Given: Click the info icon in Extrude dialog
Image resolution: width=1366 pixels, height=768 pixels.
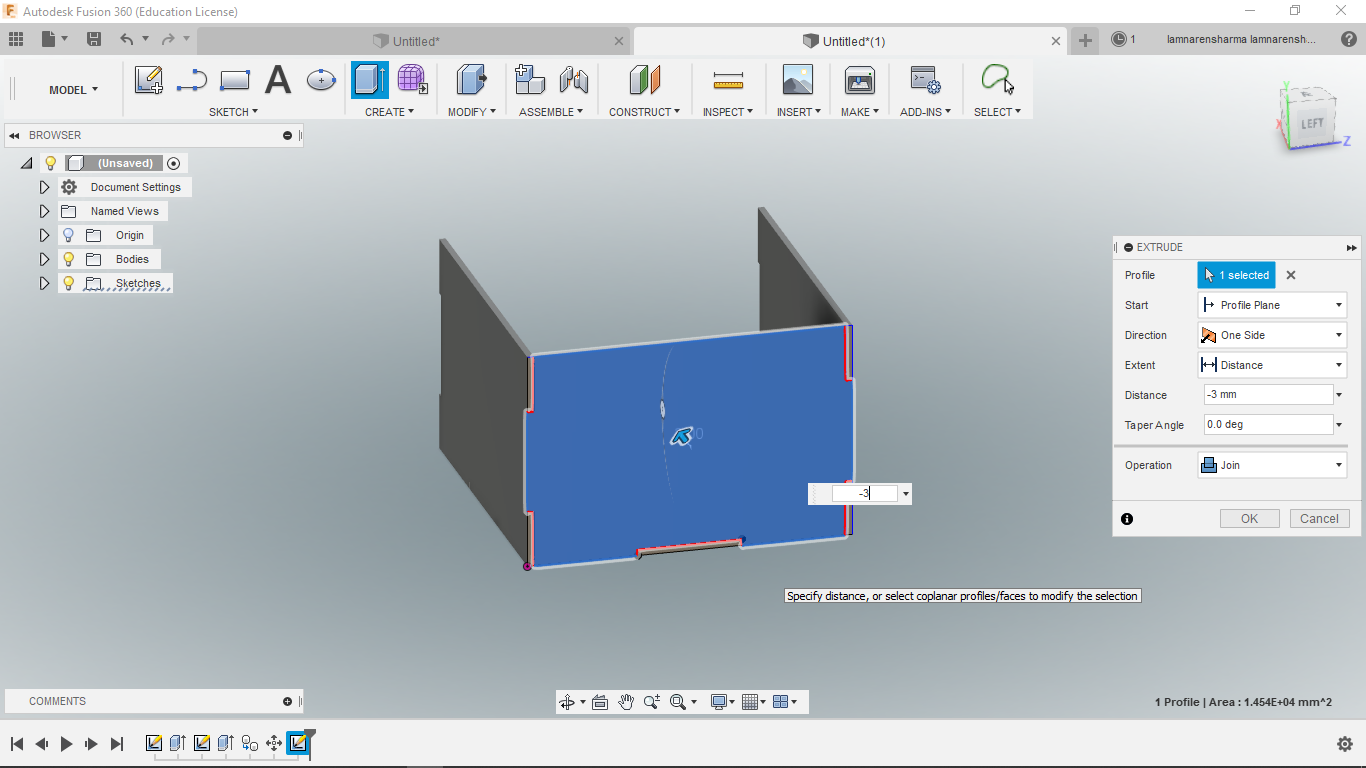Looking at the screenshot, I should [1127, 519].
